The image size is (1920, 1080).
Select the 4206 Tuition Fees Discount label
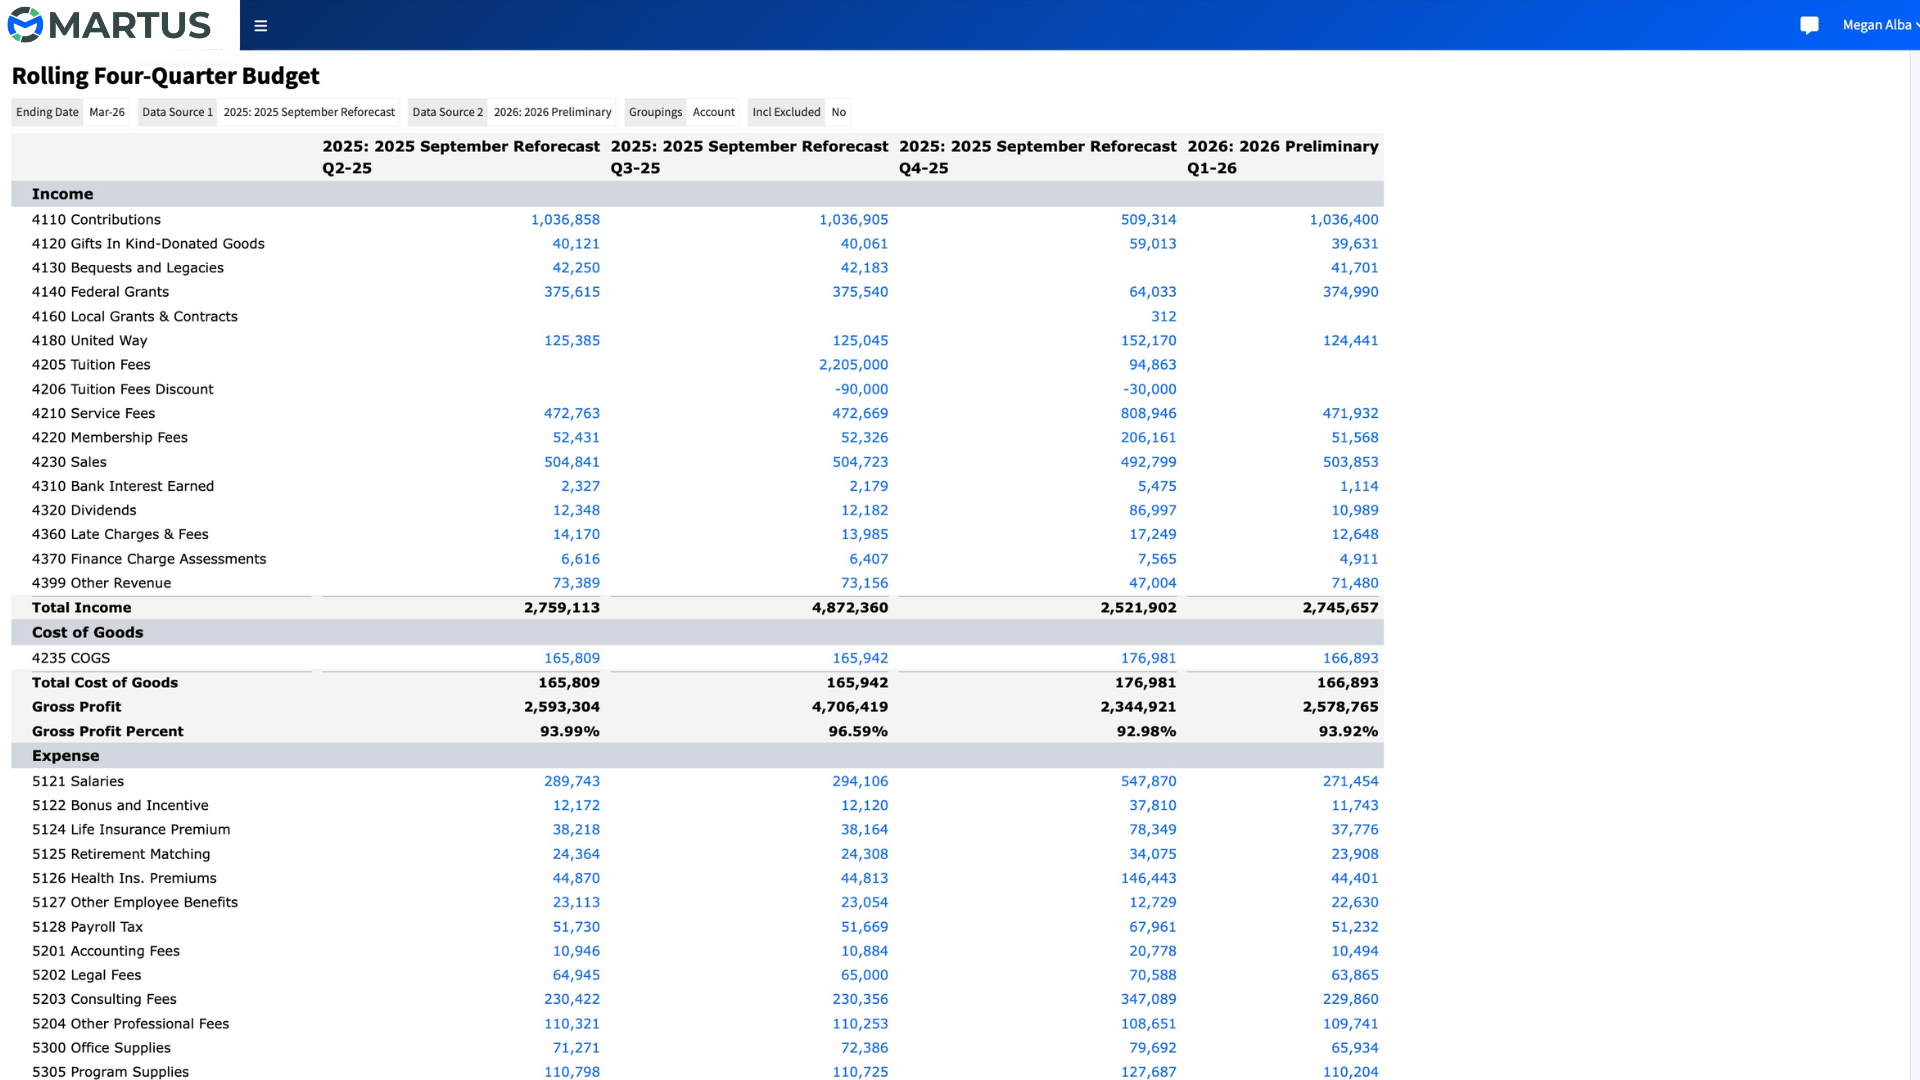[122, 389]
